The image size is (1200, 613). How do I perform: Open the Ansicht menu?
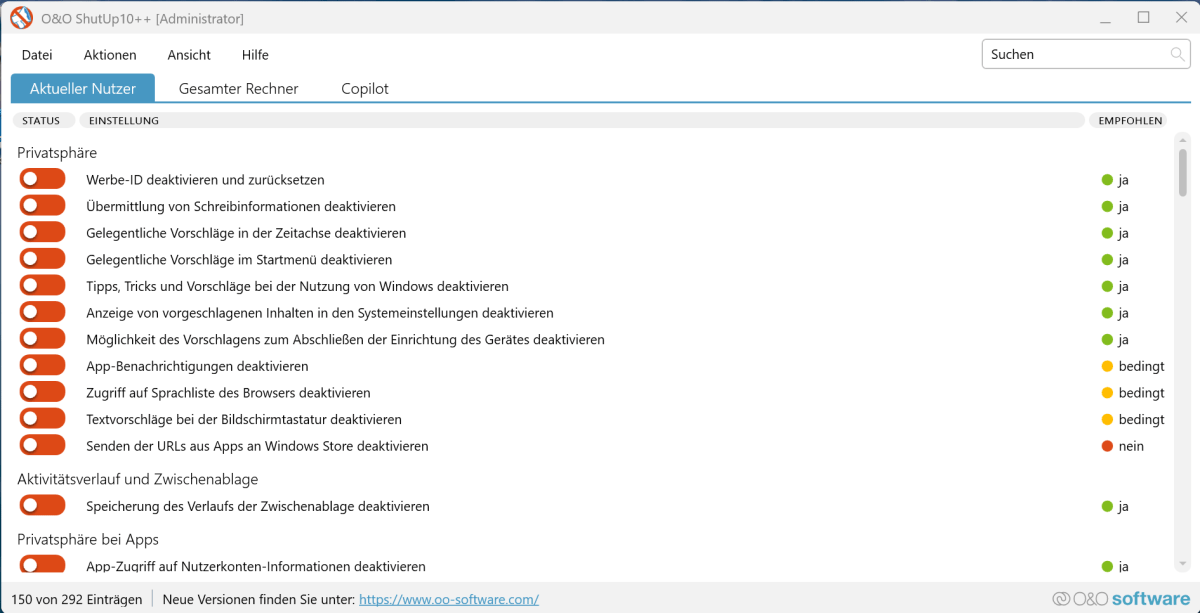189,55
